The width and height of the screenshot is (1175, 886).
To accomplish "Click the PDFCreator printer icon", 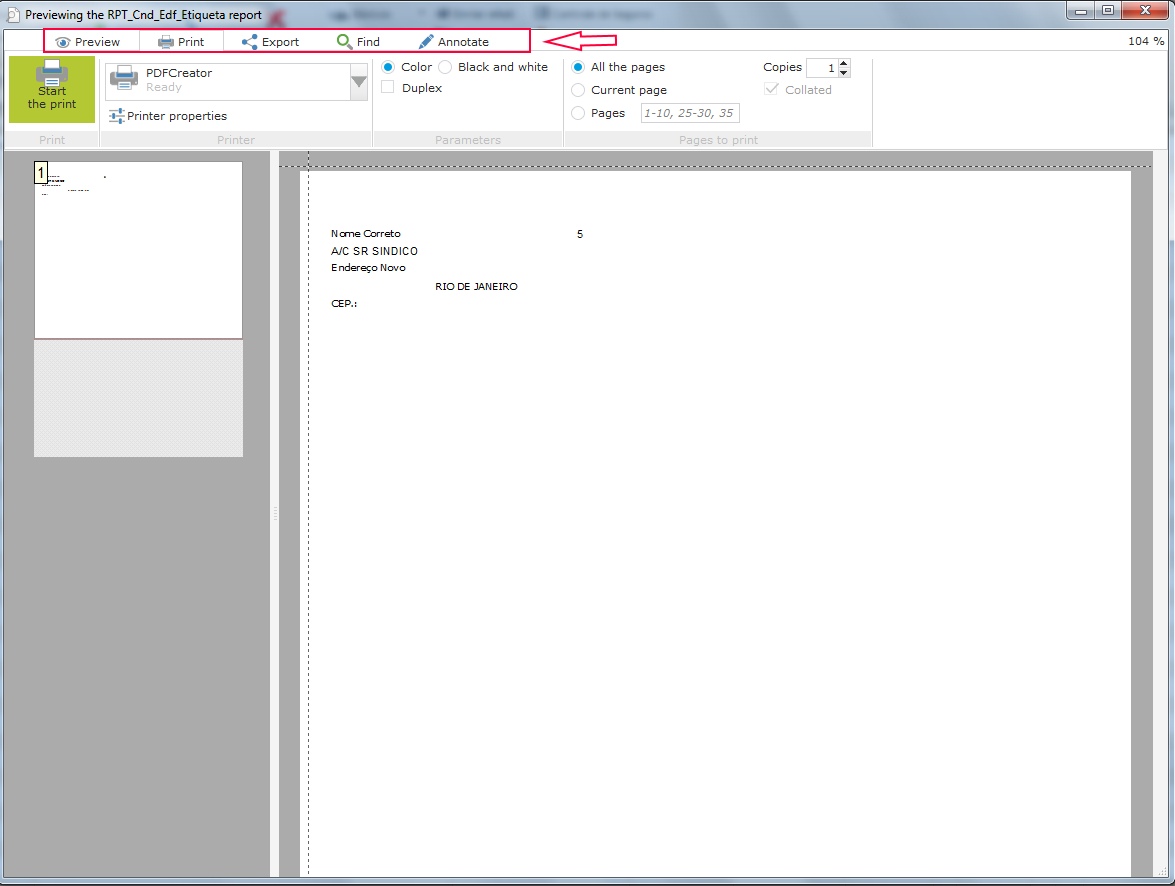I will coord(124,79).
